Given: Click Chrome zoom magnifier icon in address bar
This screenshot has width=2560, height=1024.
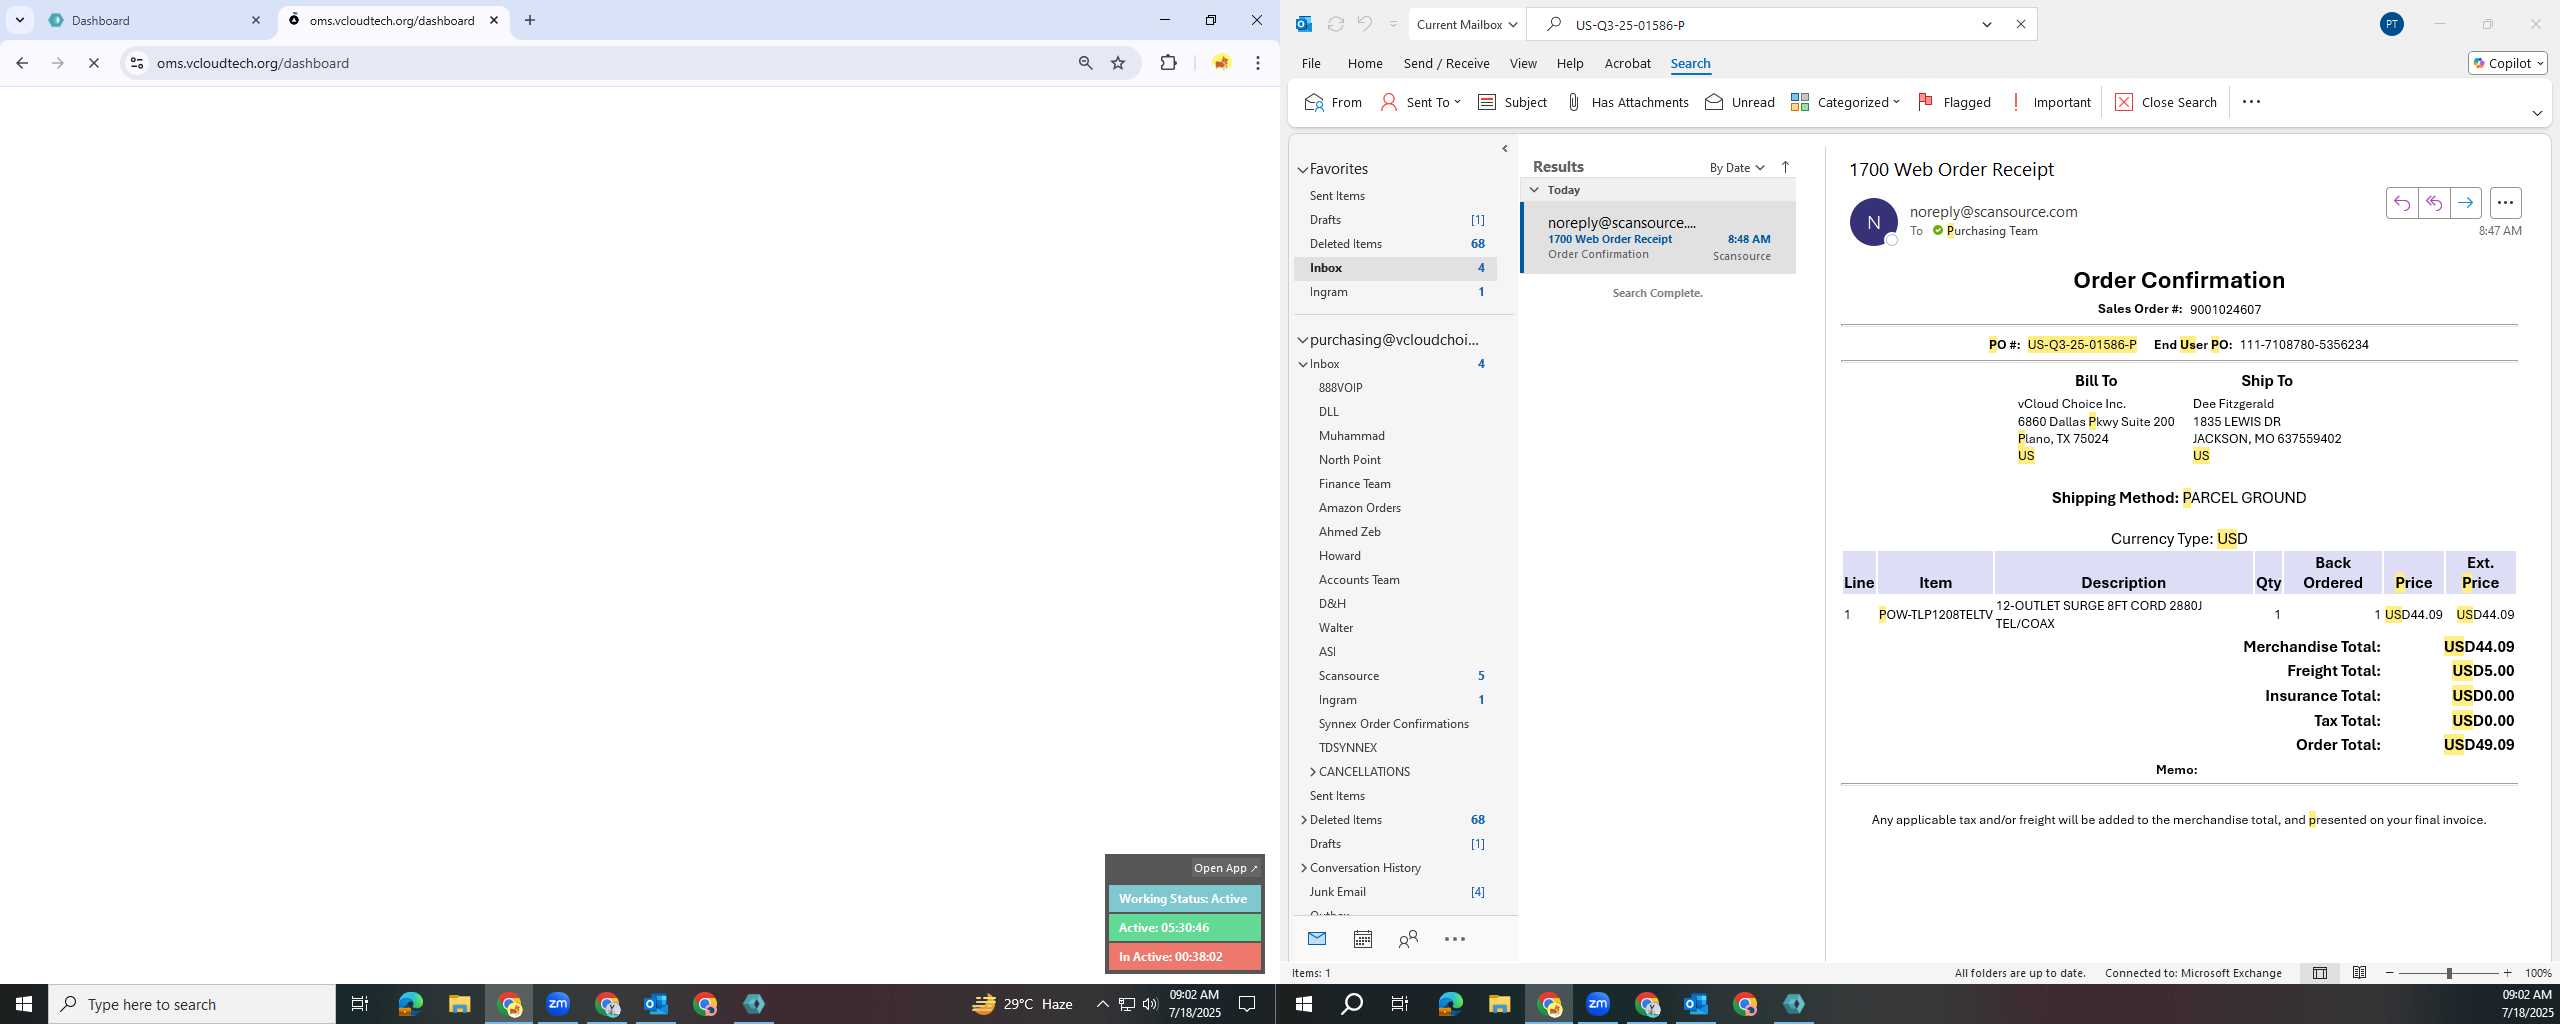Looking at the screenshot, I should (1085, 63).
